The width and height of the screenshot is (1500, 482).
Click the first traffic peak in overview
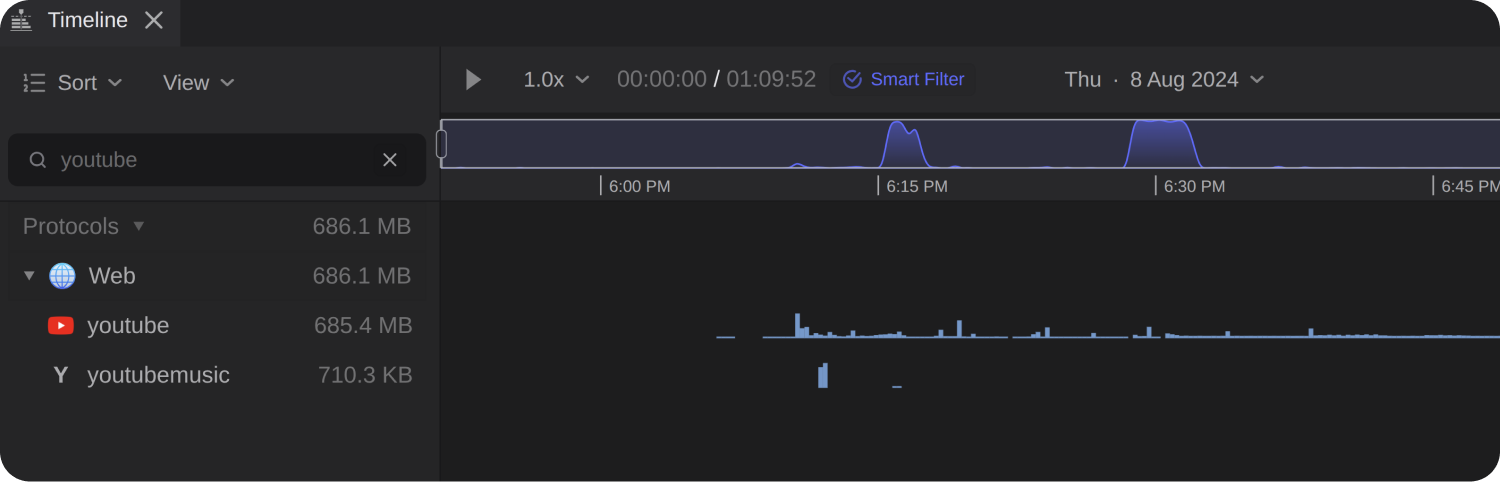pyautogui.click(x=902, y=144)
